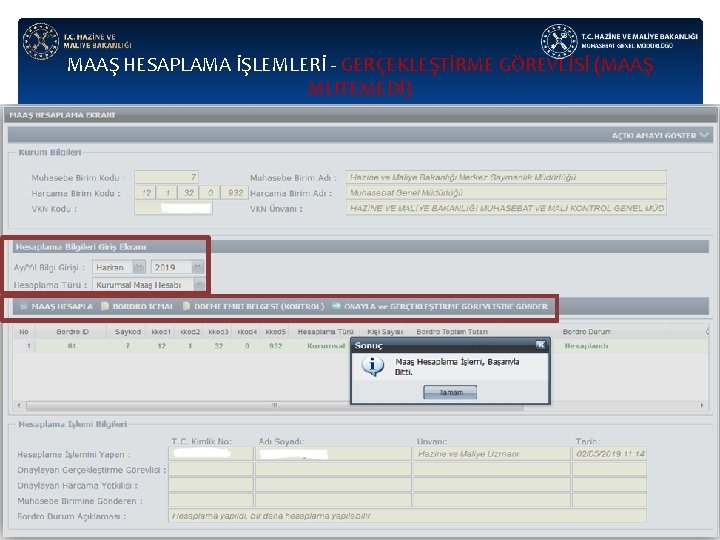Click MAAŞ HESAPLAMA EKRANI title bar
The width and height of the screenshot is (720, 540).
[x=360, y=115]
